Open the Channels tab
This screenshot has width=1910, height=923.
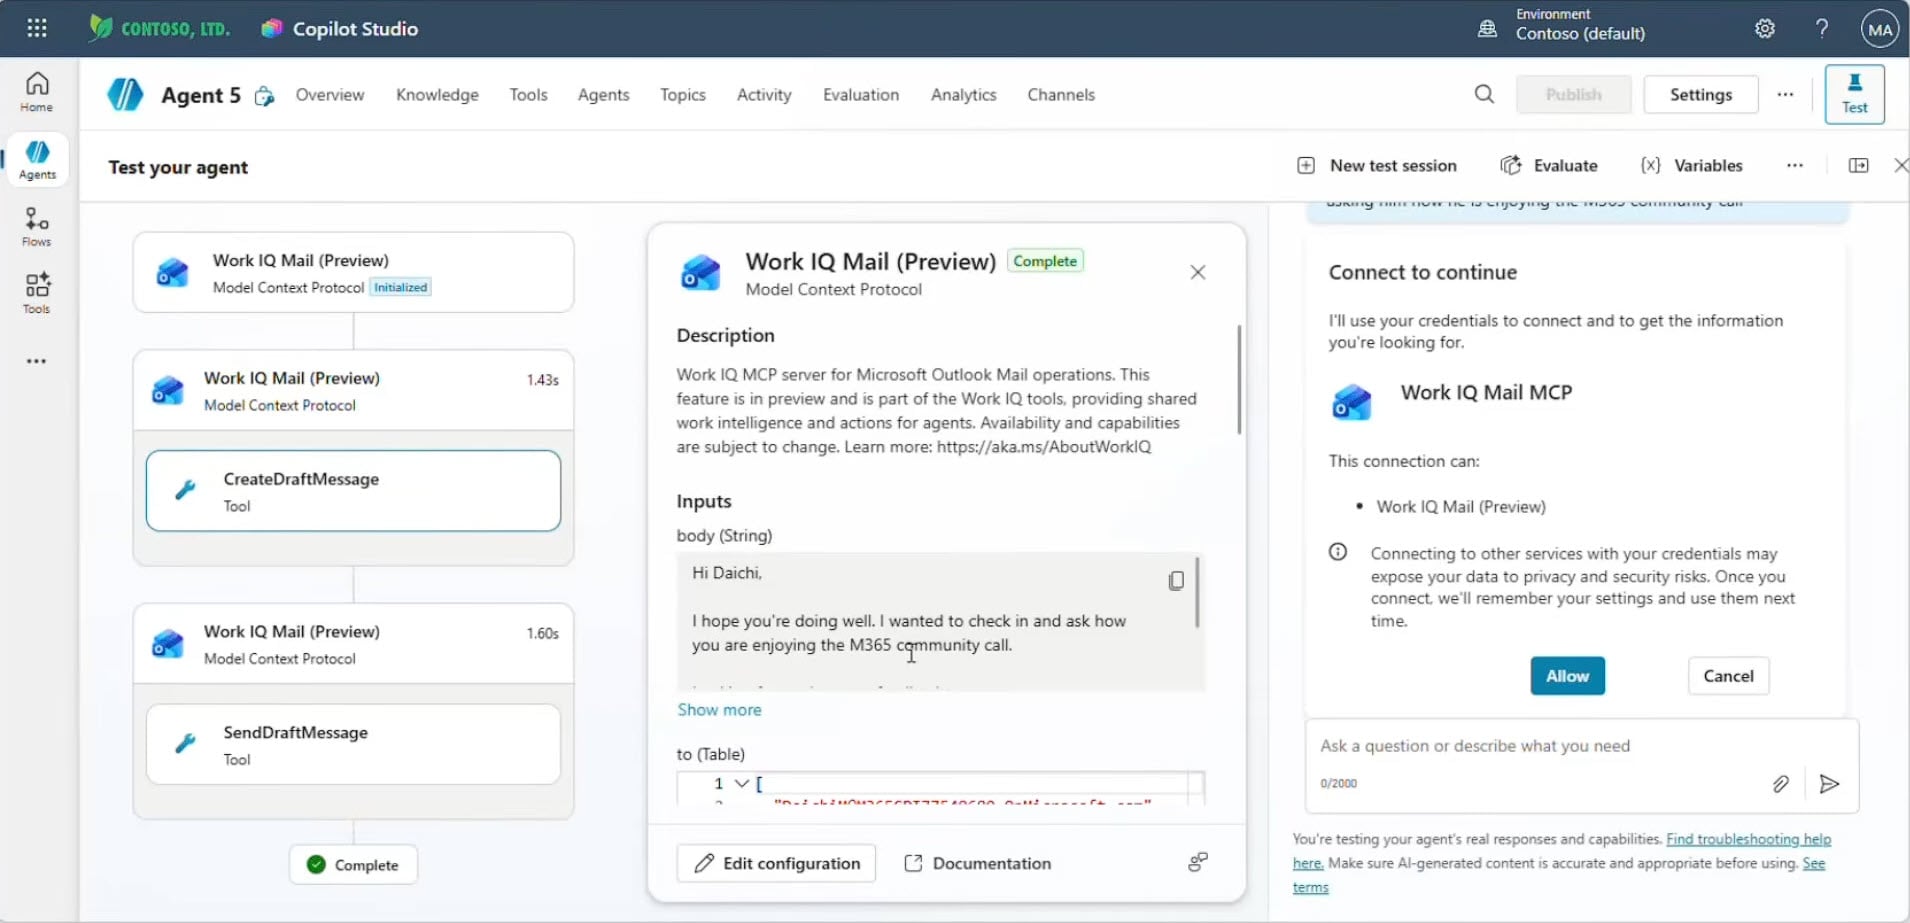(x=1061, y=94)
